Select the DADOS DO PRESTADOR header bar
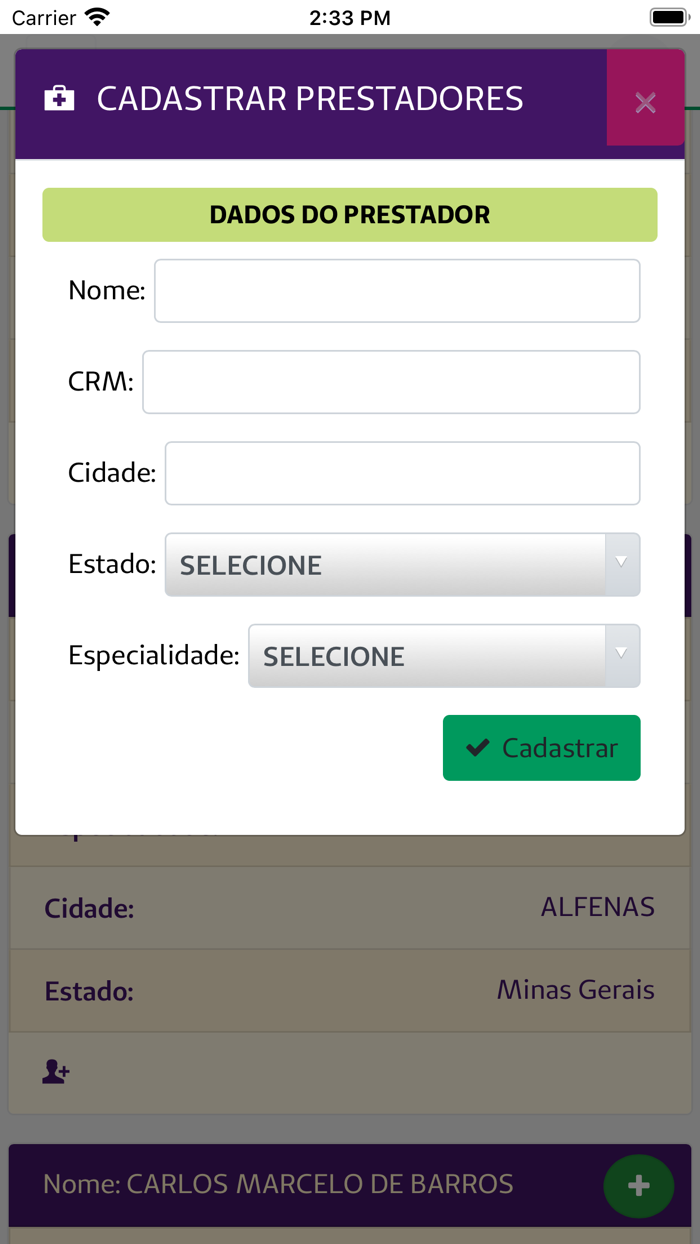The image size is (700, 1244). coord(349,214)
